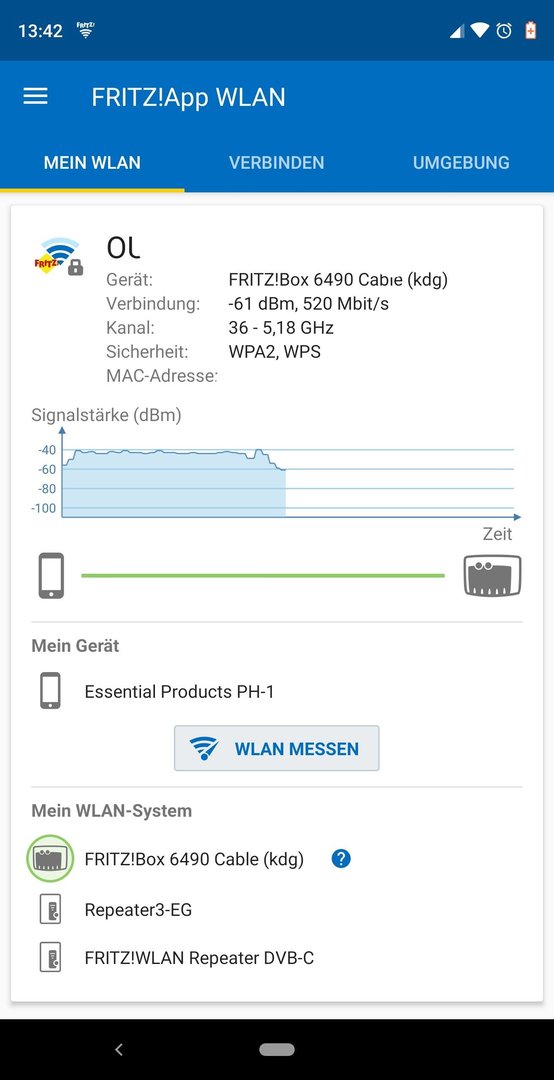Open the Repeater3-EG entry

(138, 909)
